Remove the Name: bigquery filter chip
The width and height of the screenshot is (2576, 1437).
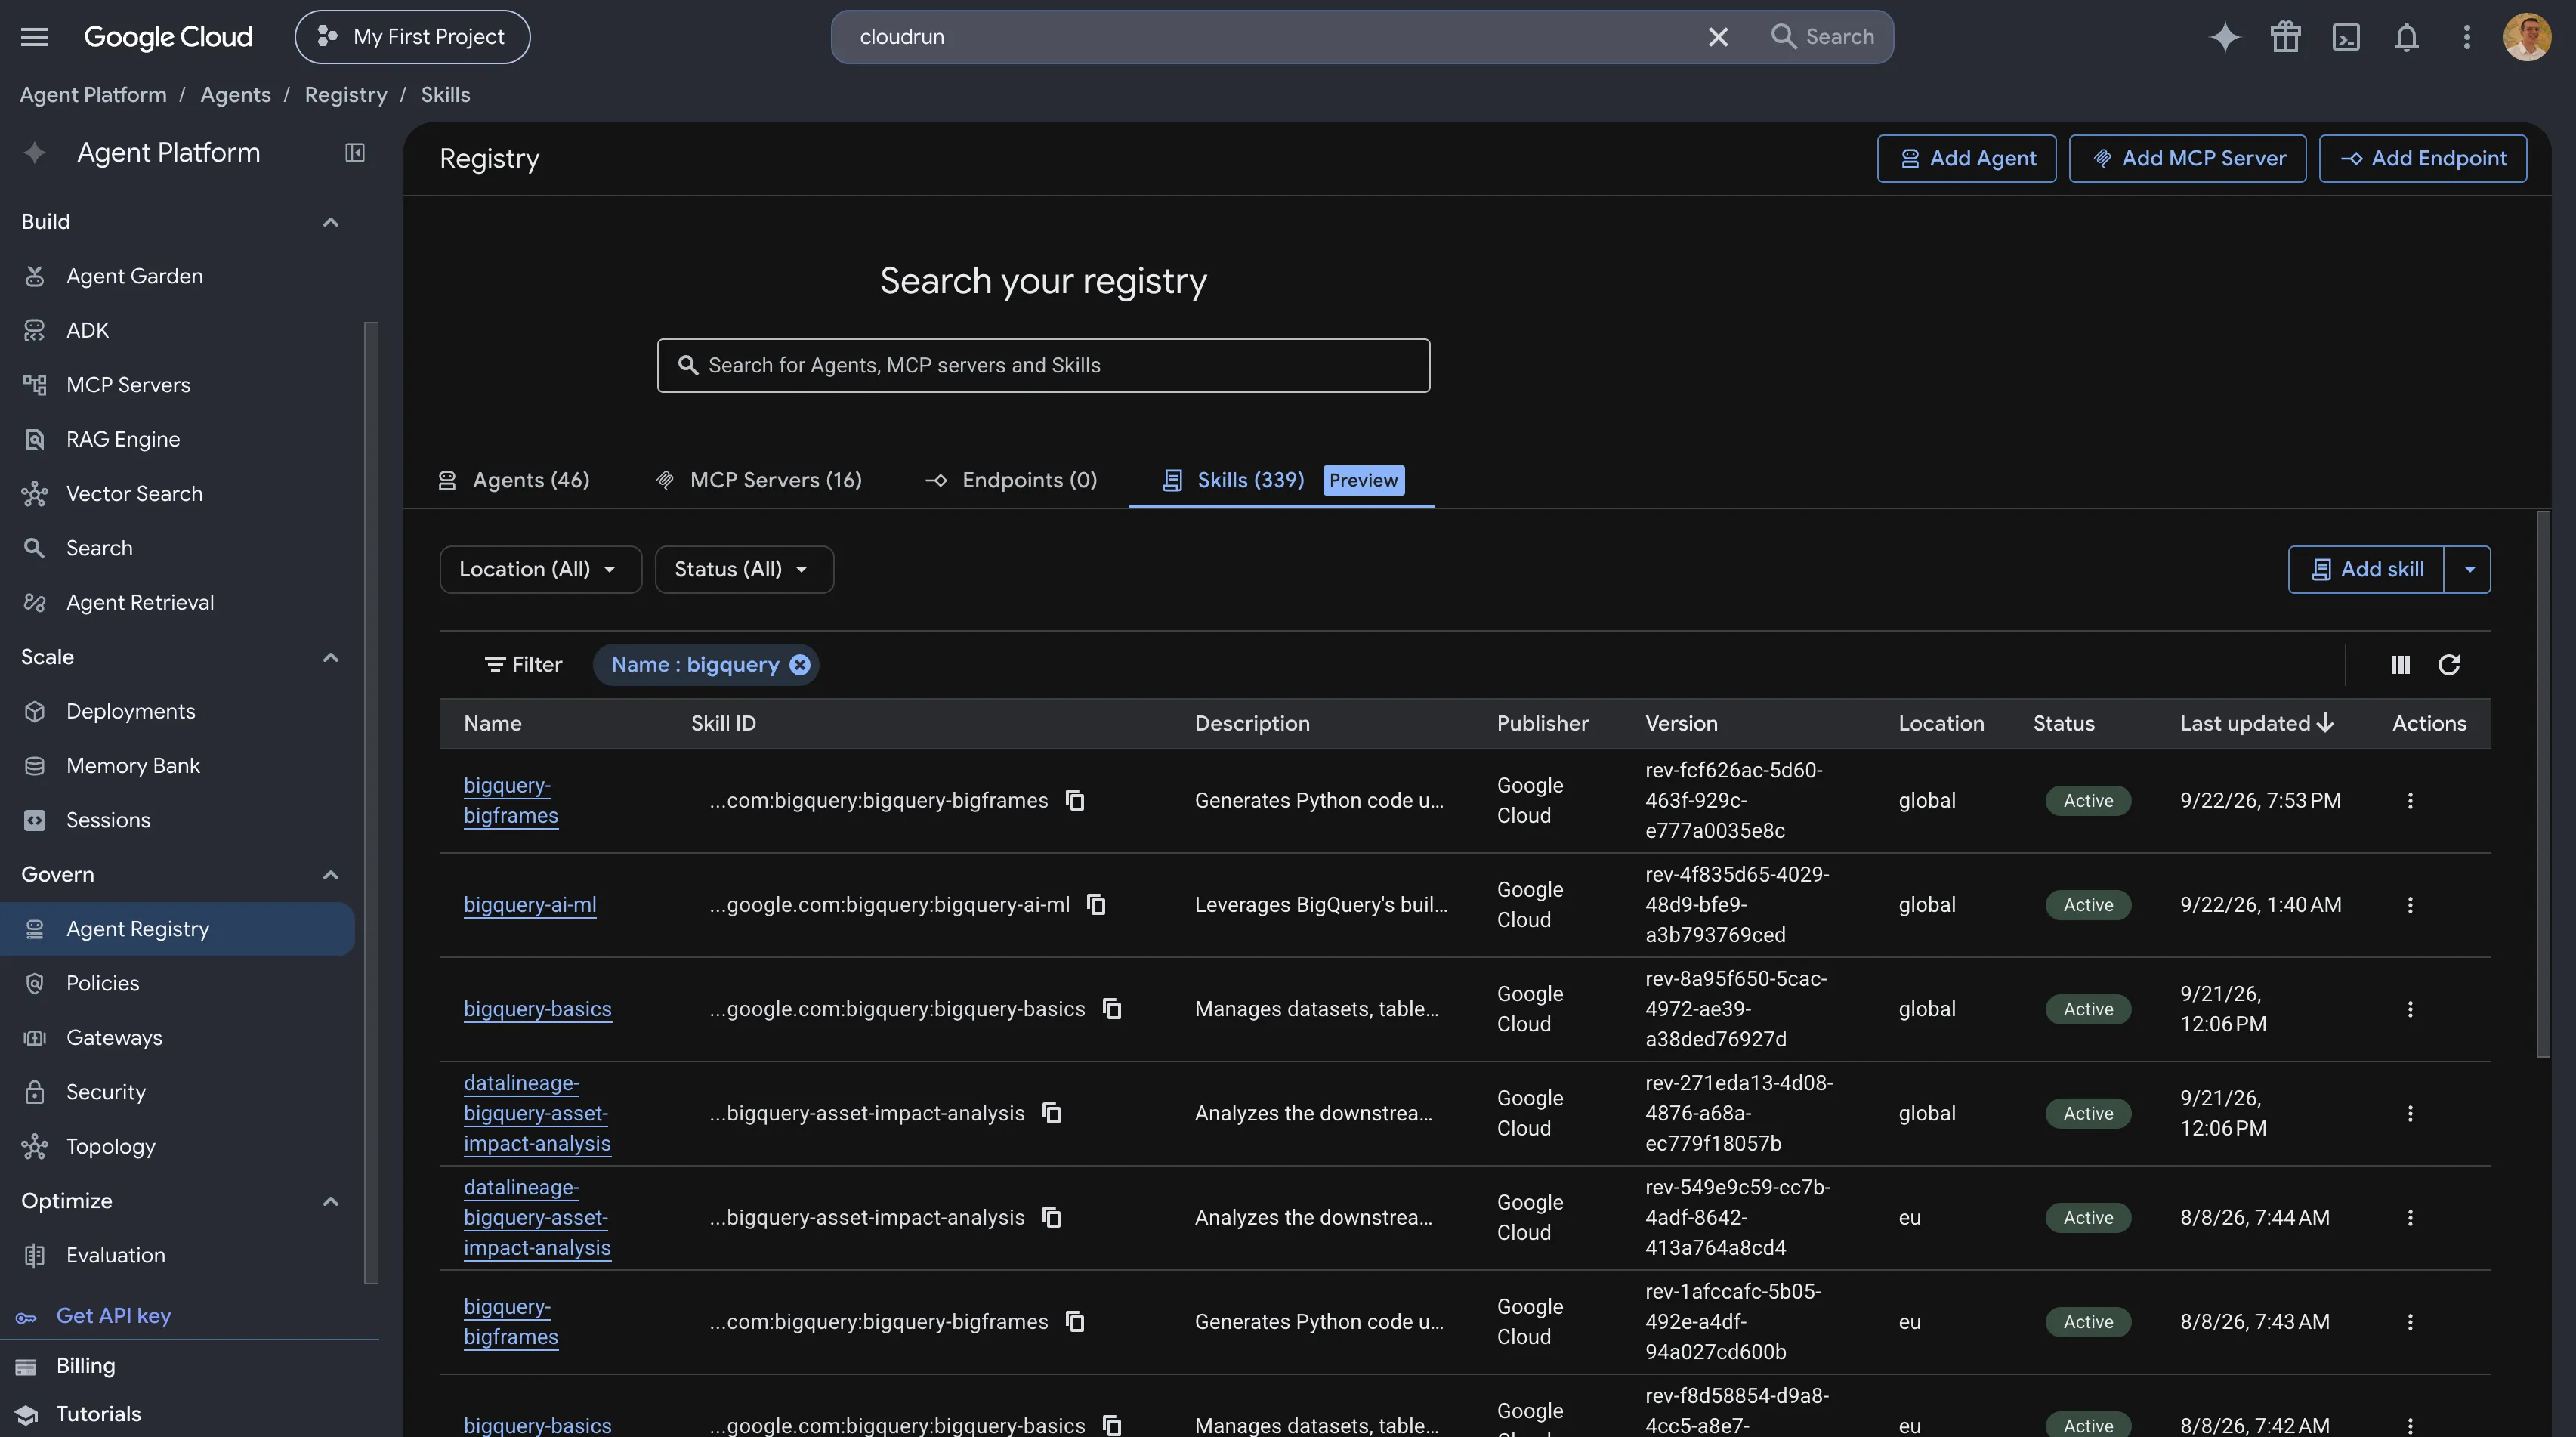tap(800, 665)
